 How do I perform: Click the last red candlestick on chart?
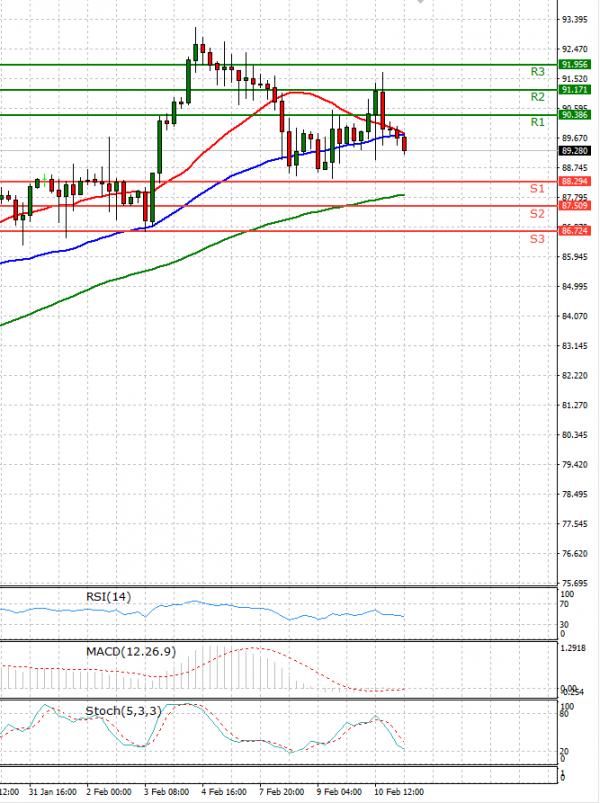(405, 144)
